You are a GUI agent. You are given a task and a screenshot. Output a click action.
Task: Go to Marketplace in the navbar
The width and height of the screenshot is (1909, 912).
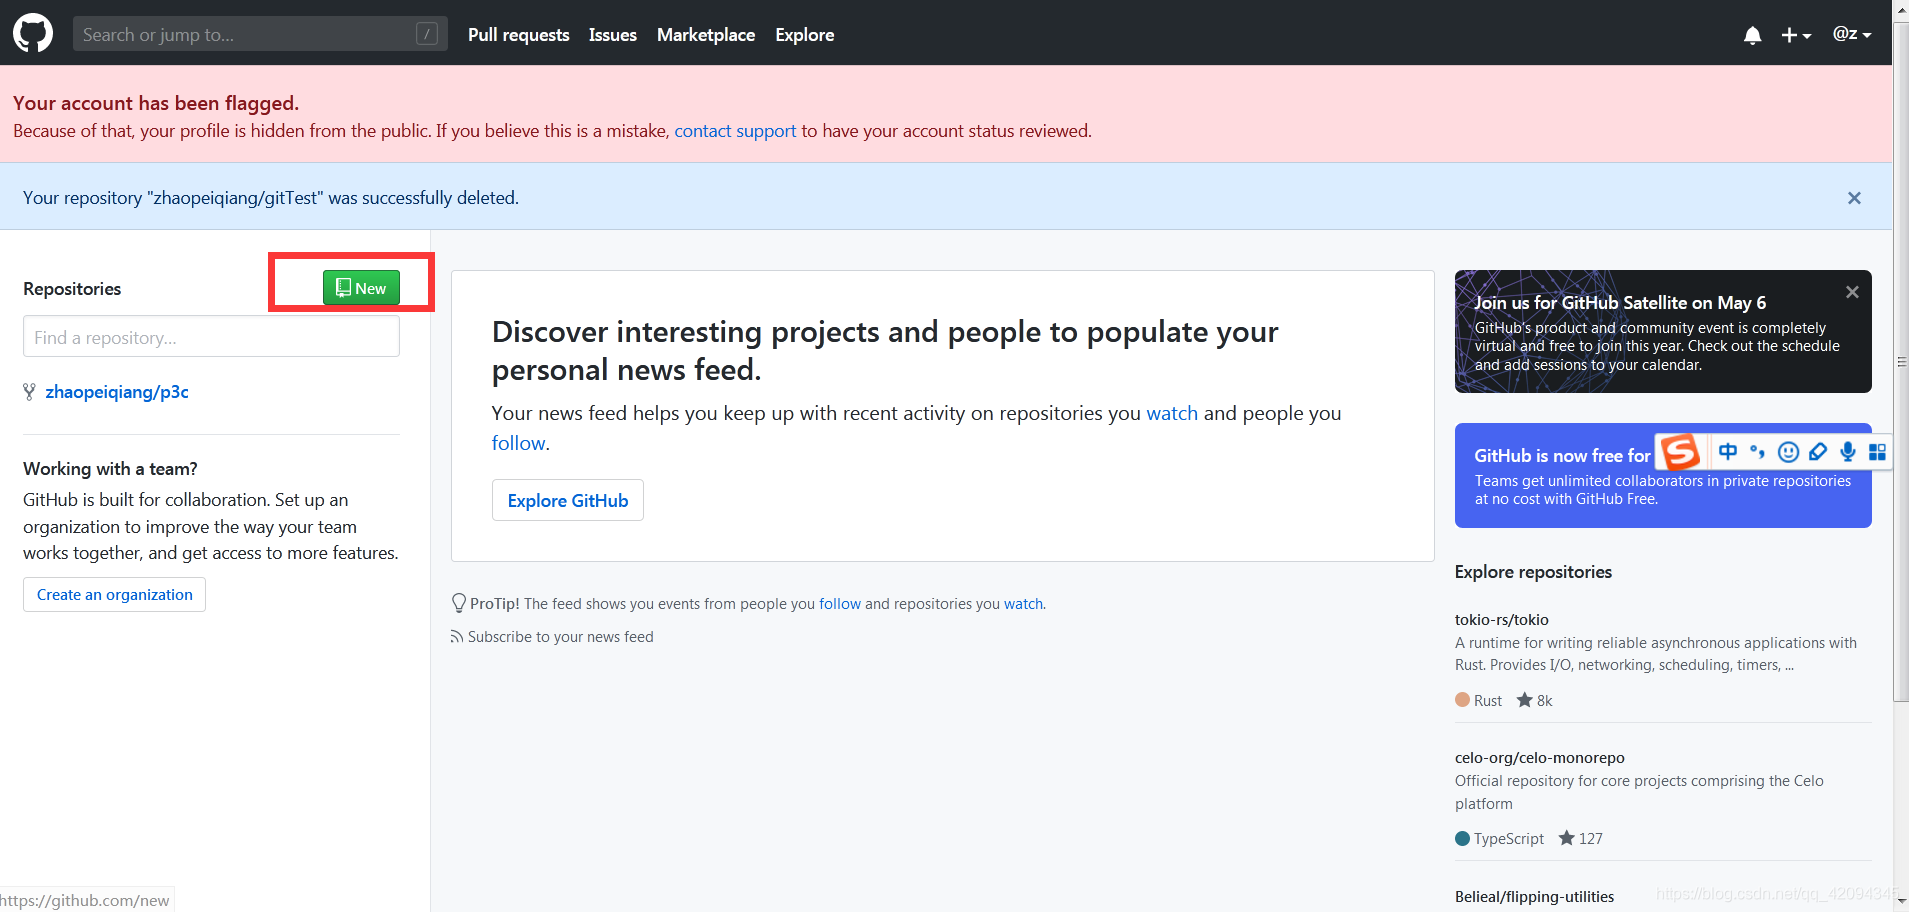point(706,35)
